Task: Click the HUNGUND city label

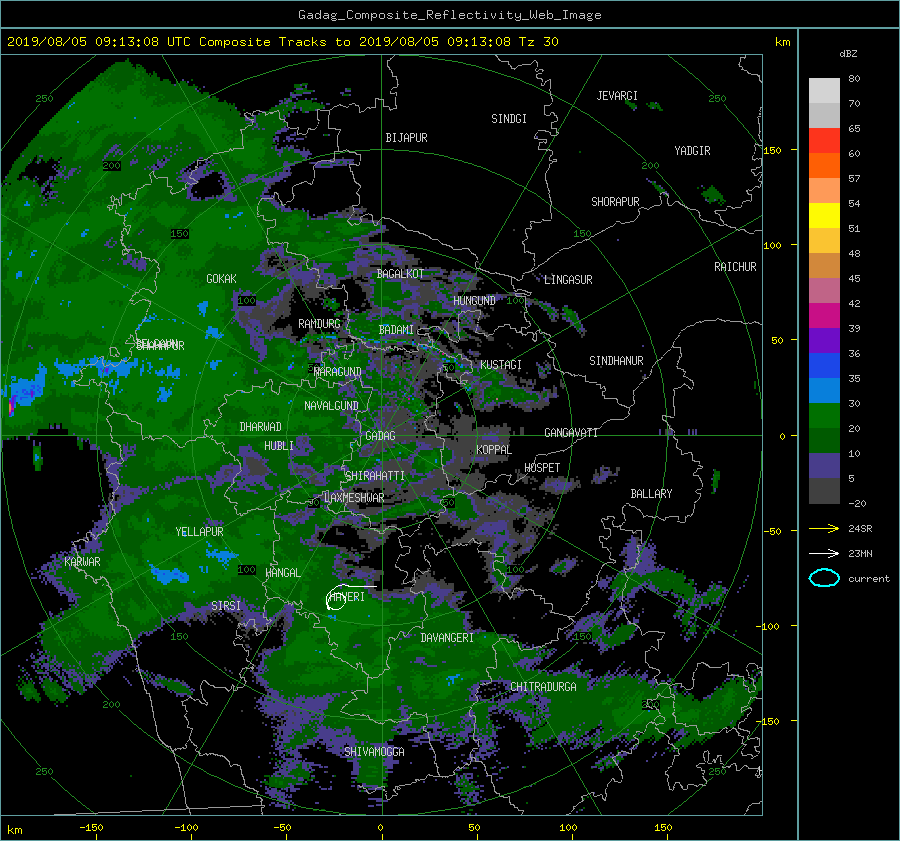Action: click(x=474, y=301)
